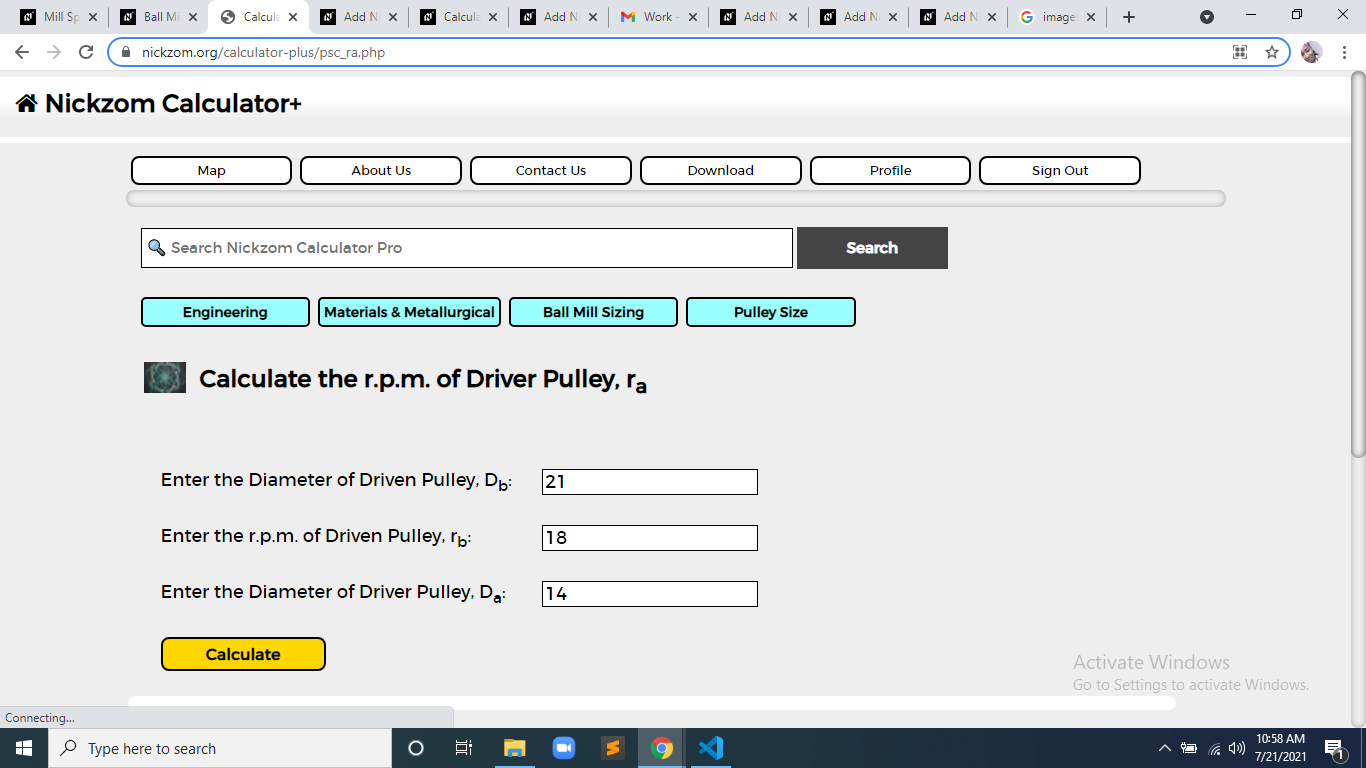Open Zoom from taskbar
The width and height of the screenshot is (1366, 768).
(x=564, y=748)
